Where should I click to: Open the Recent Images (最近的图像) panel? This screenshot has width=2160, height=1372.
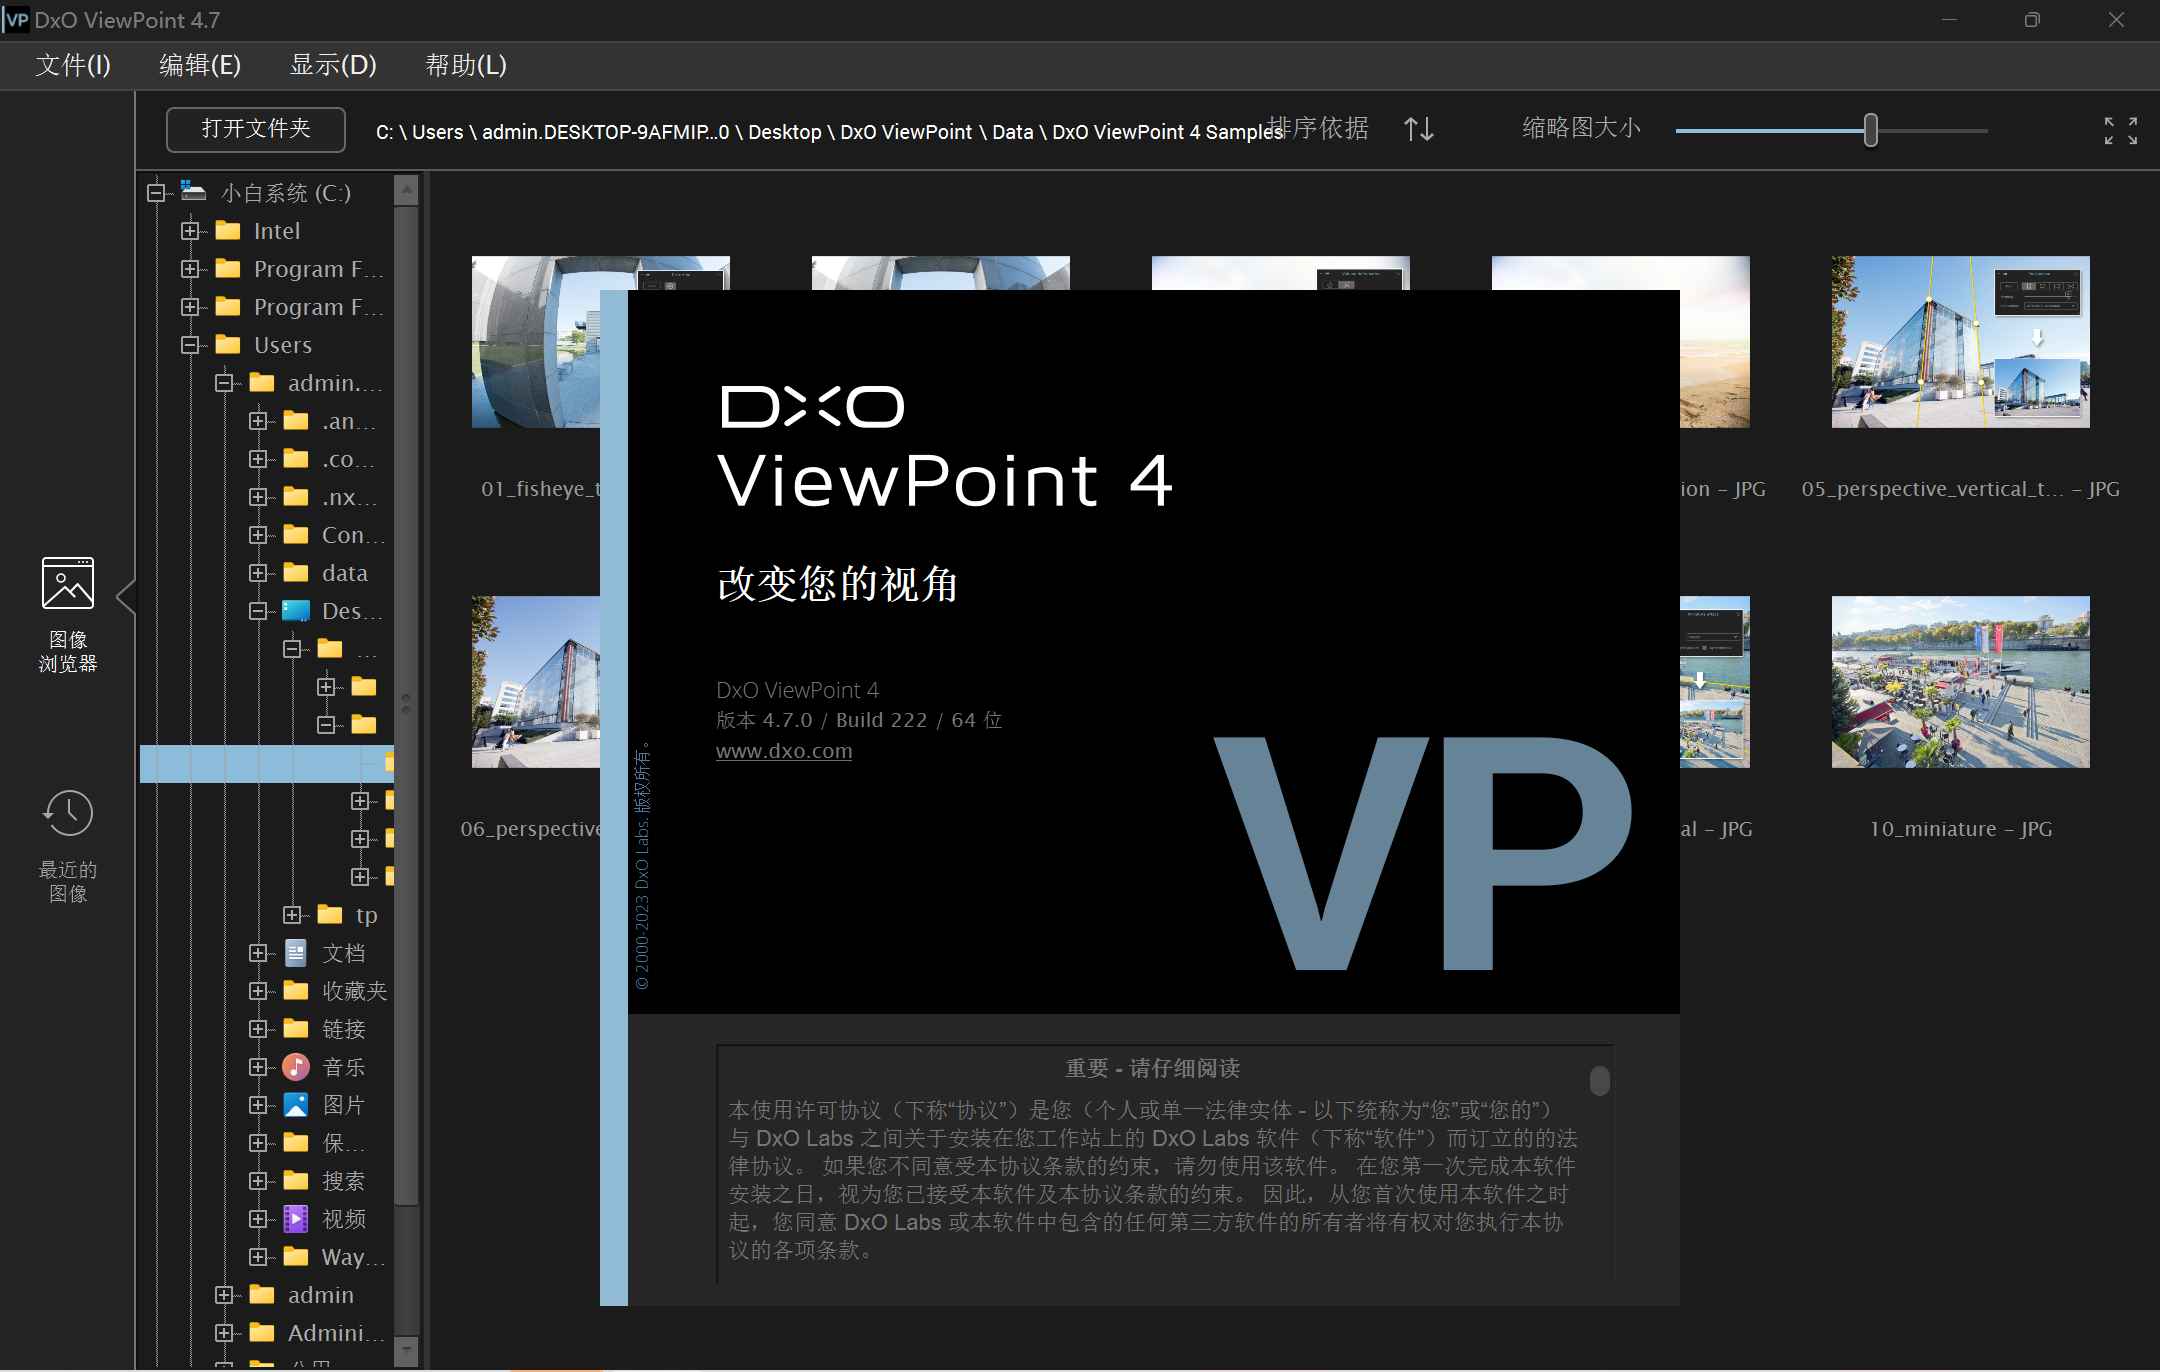[68, 846]
